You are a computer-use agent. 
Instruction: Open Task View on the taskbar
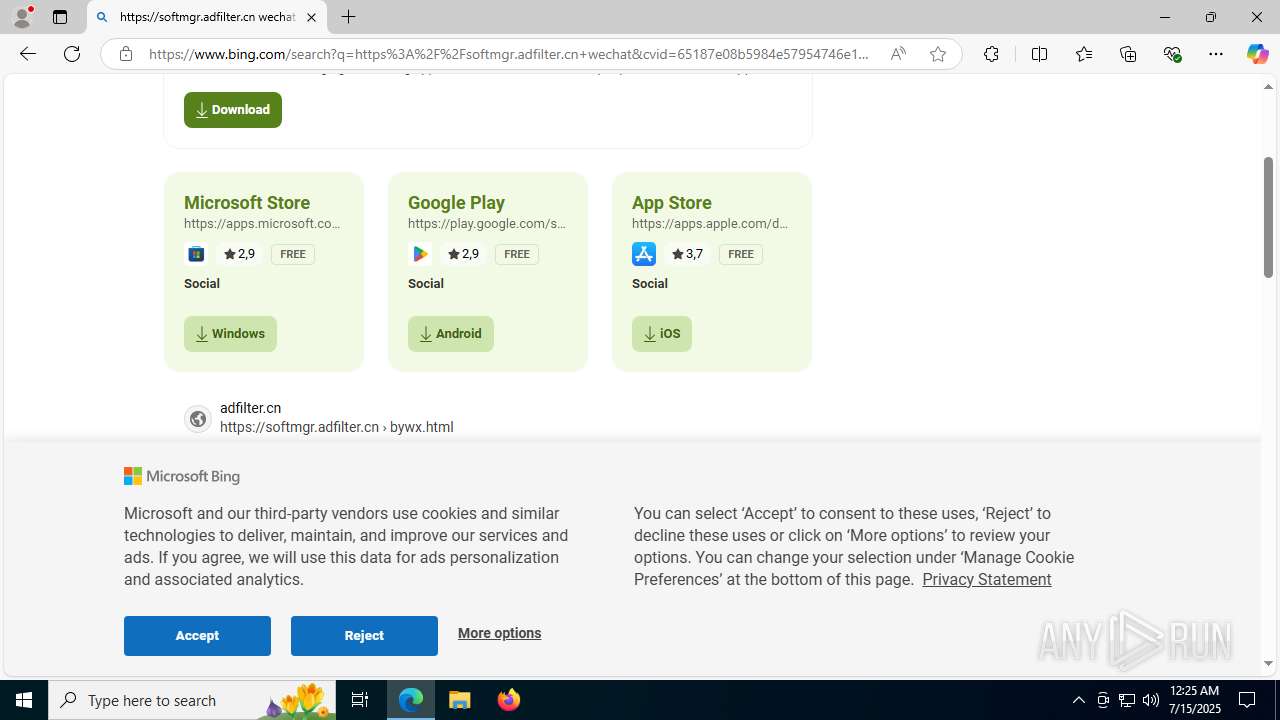[x=360, y=700]
